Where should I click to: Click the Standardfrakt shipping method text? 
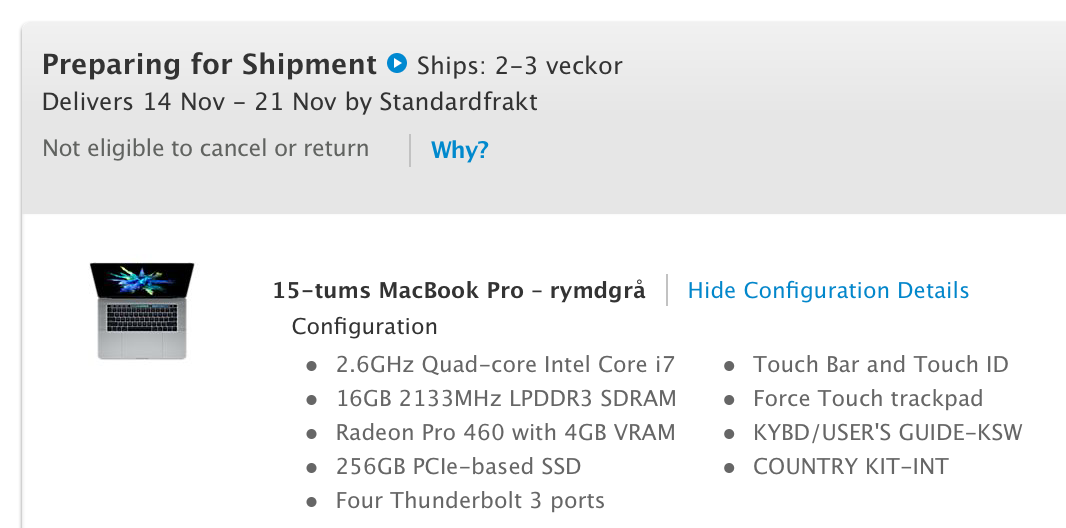pyautogui.click(x=458, y=102)
